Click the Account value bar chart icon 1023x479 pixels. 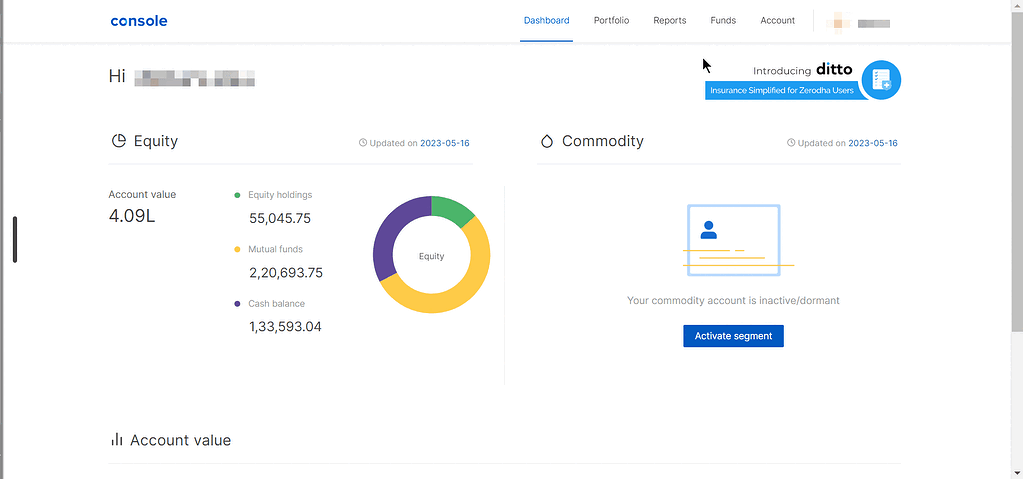coord(117,440)
